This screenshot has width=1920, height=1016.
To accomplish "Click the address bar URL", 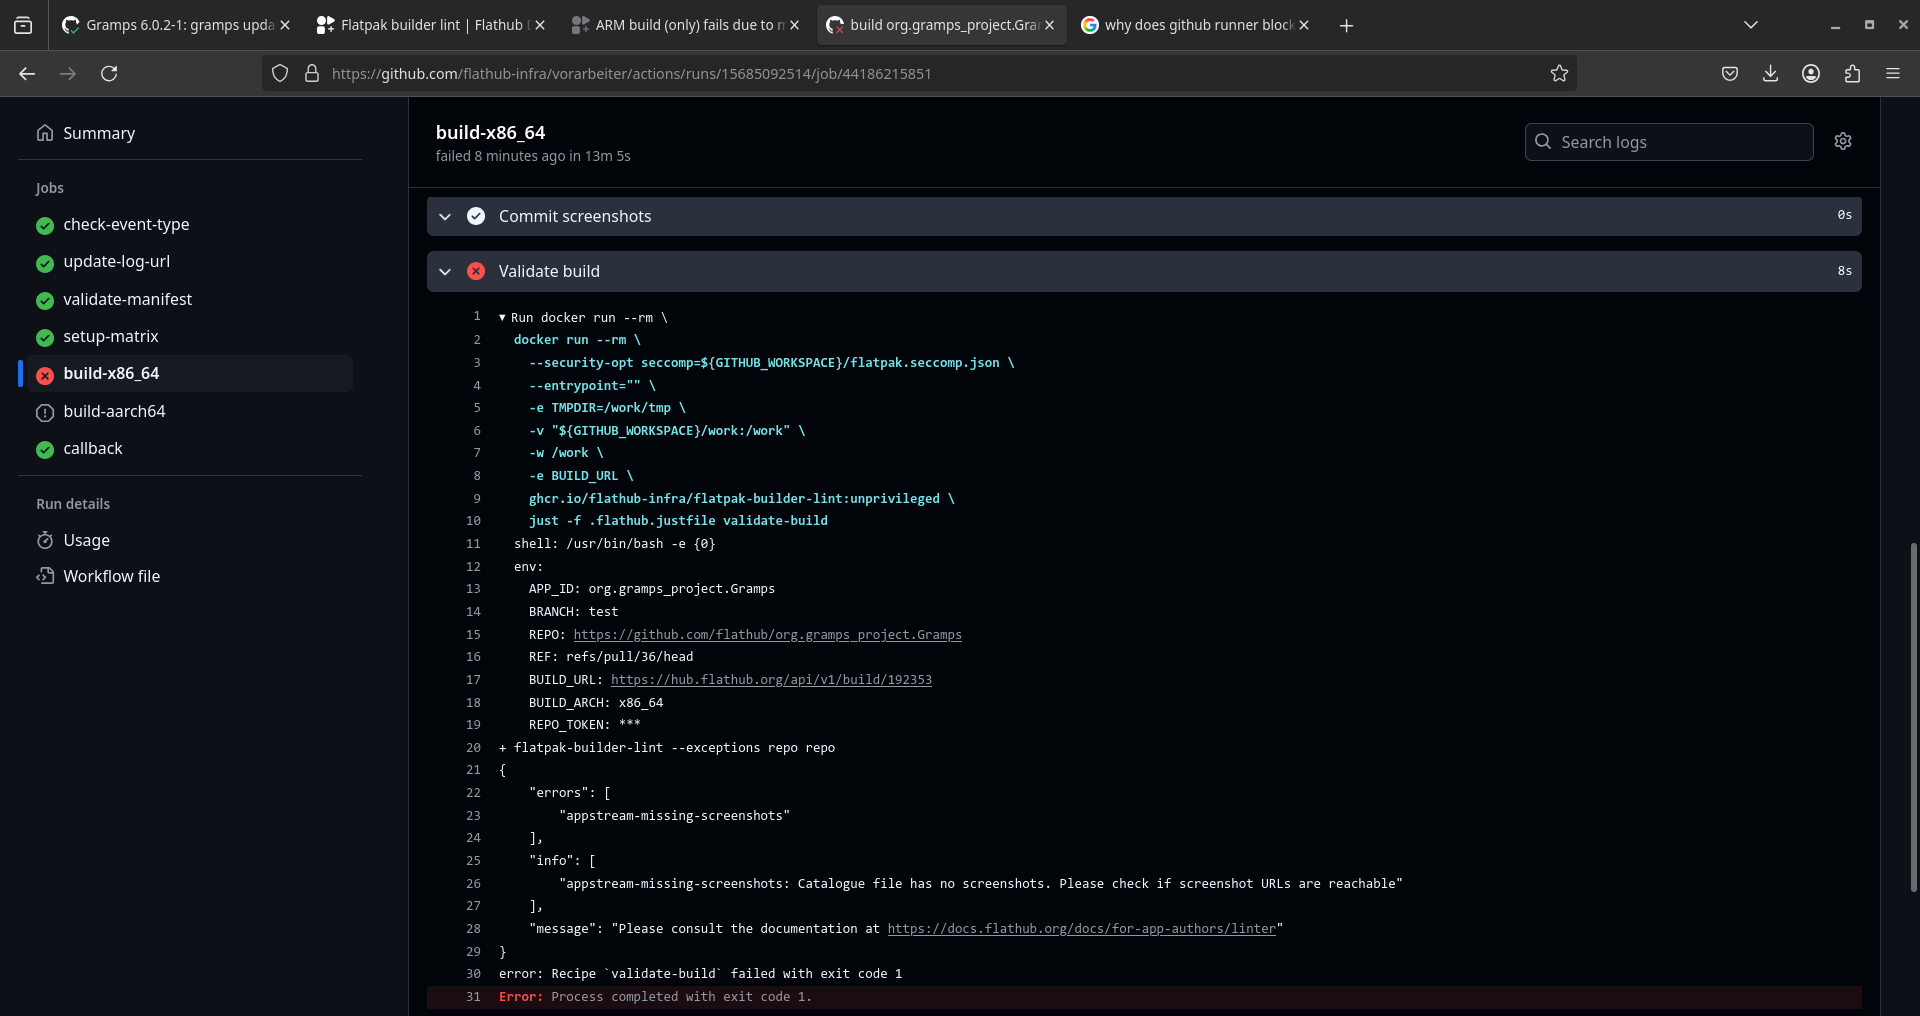I will (631, 73).
